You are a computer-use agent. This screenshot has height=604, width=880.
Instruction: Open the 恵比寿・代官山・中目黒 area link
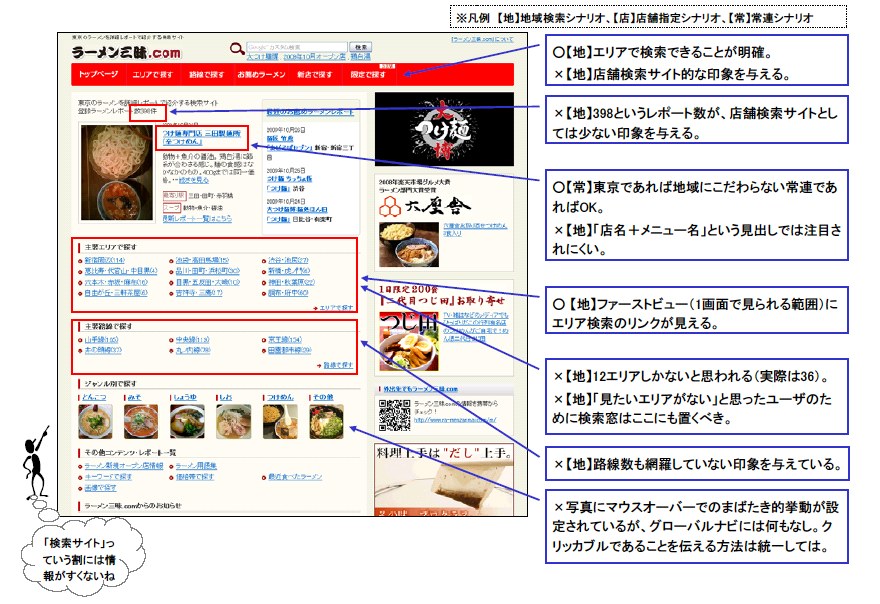(121, 271)
